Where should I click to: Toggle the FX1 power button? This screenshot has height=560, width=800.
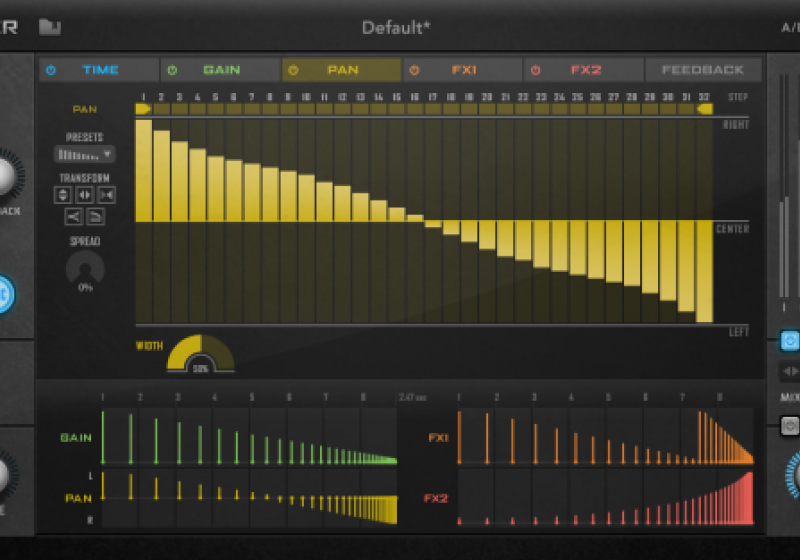click(x=413, y=70)
